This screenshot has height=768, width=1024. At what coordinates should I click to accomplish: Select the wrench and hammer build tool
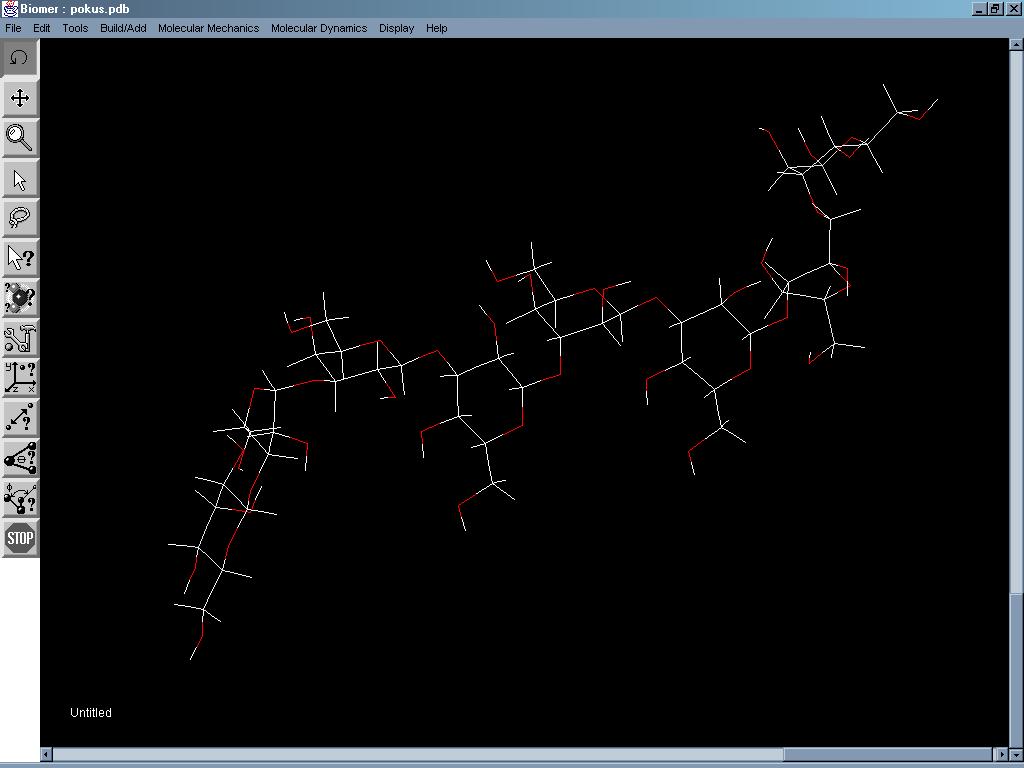point(20,338)
